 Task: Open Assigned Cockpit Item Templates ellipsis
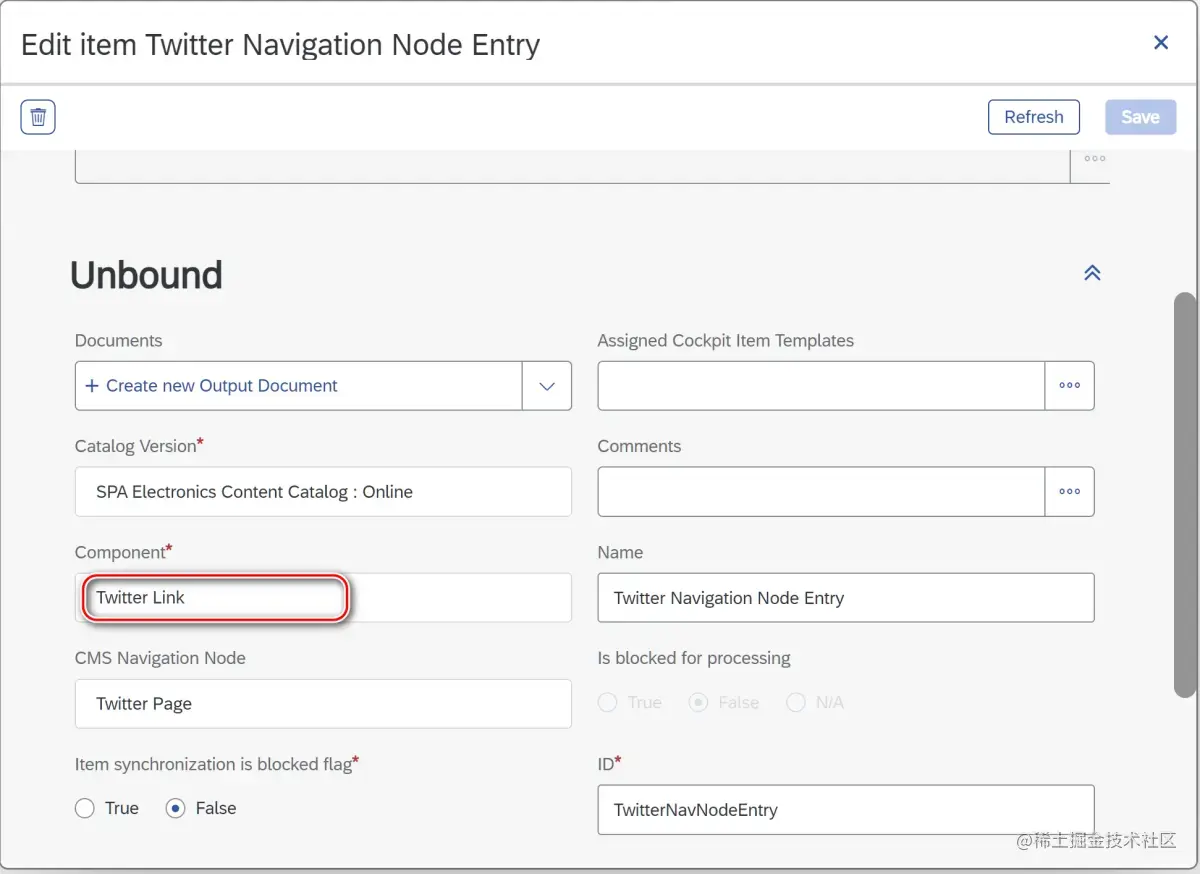1069,386
